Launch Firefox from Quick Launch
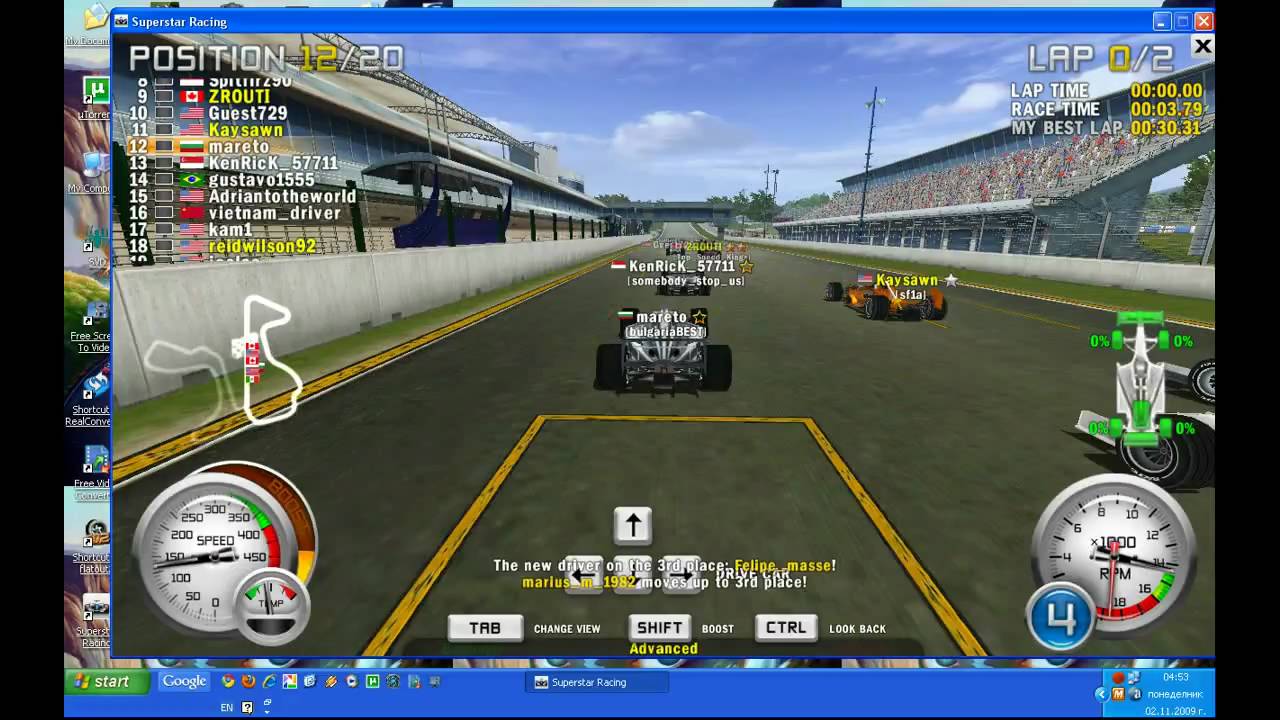 (x=249, y=682)
